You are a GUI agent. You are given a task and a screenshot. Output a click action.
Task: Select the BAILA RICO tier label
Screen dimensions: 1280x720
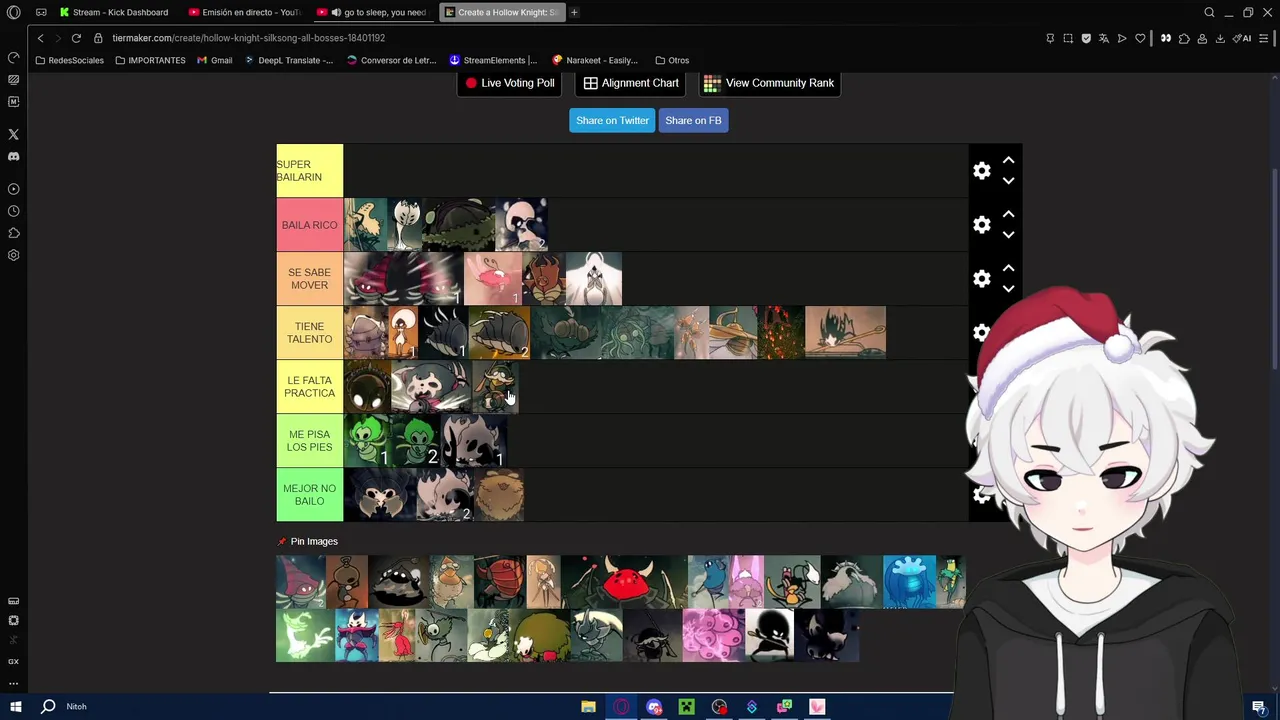[310, 225]
